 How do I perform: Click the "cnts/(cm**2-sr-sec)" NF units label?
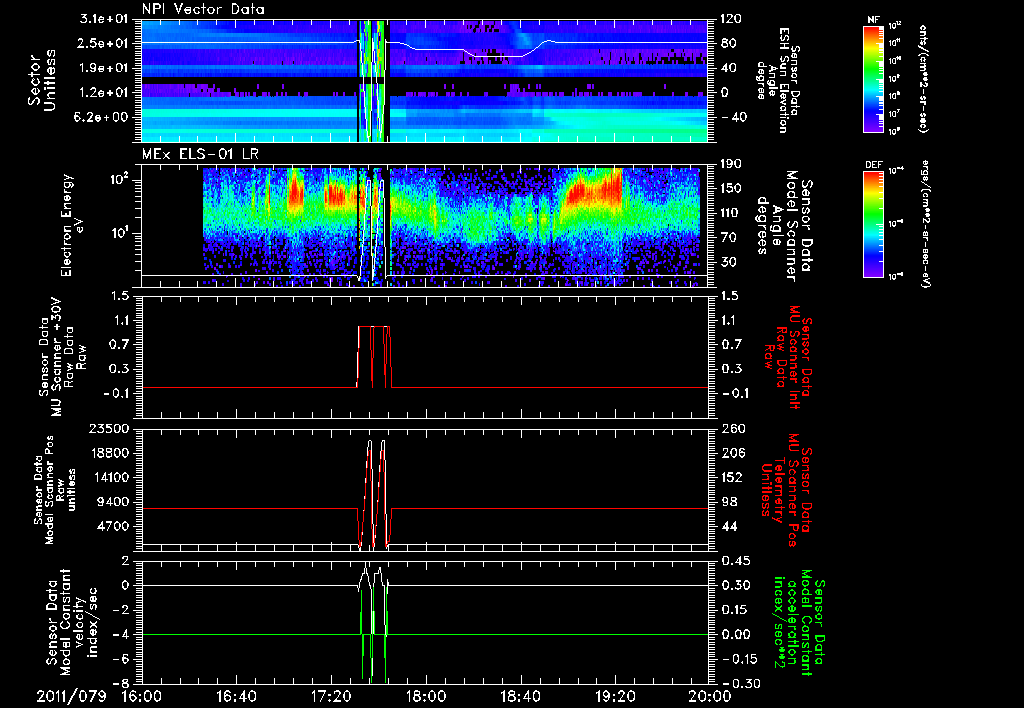point(923,79)
